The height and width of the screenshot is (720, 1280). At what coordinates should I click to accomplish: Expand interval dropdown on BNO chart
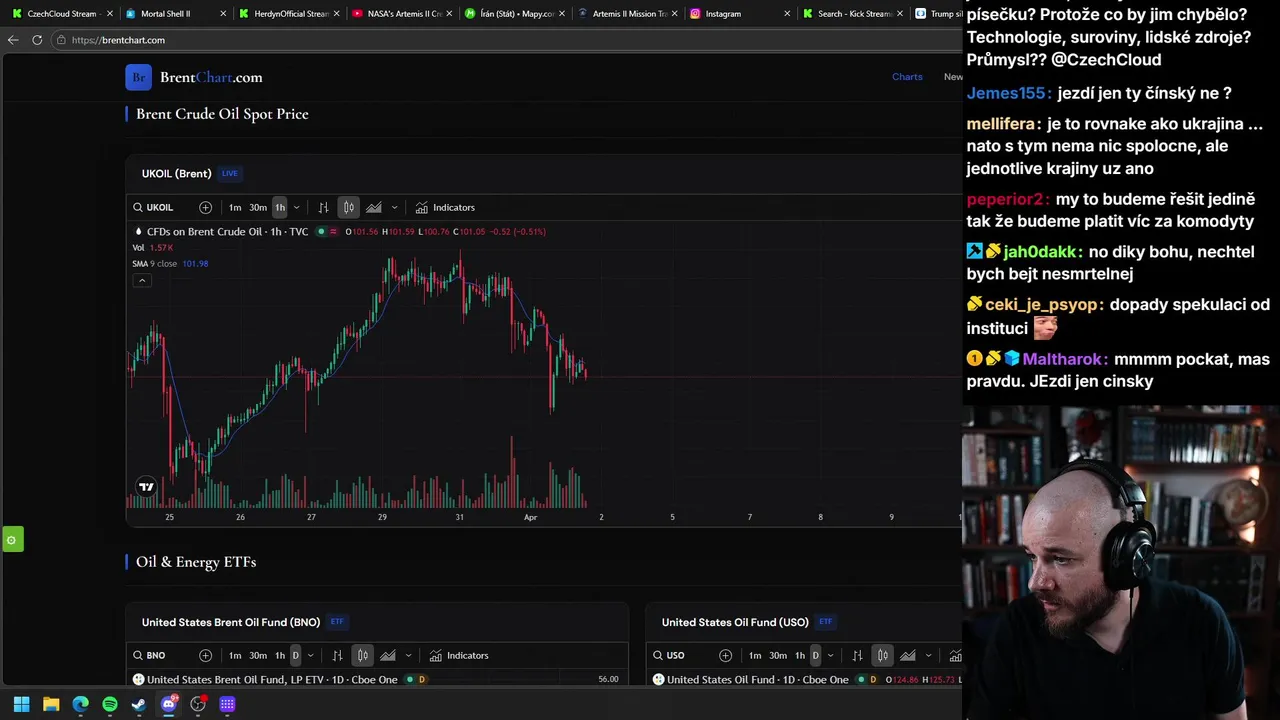(x=310, y=655)
